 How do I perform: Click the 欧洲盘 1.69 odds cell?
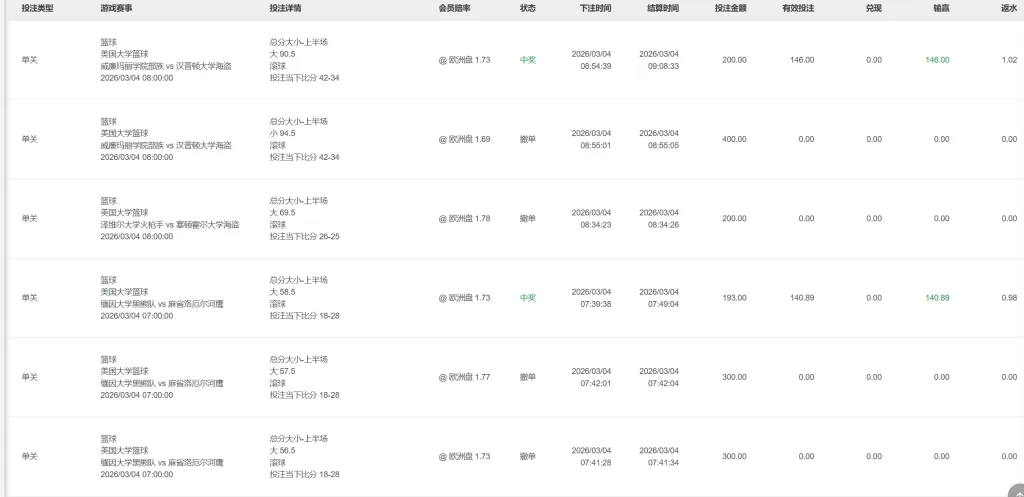(464, 139)
